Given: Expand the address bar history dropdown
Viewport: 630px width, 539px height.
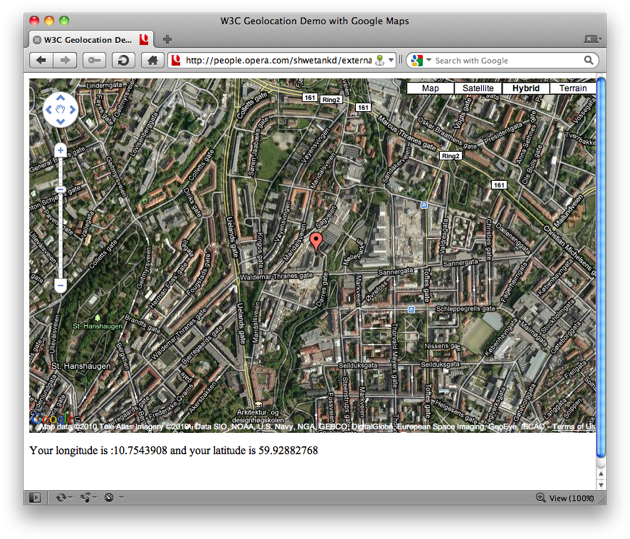Looking at the screenshot, I should coord(391,61).
